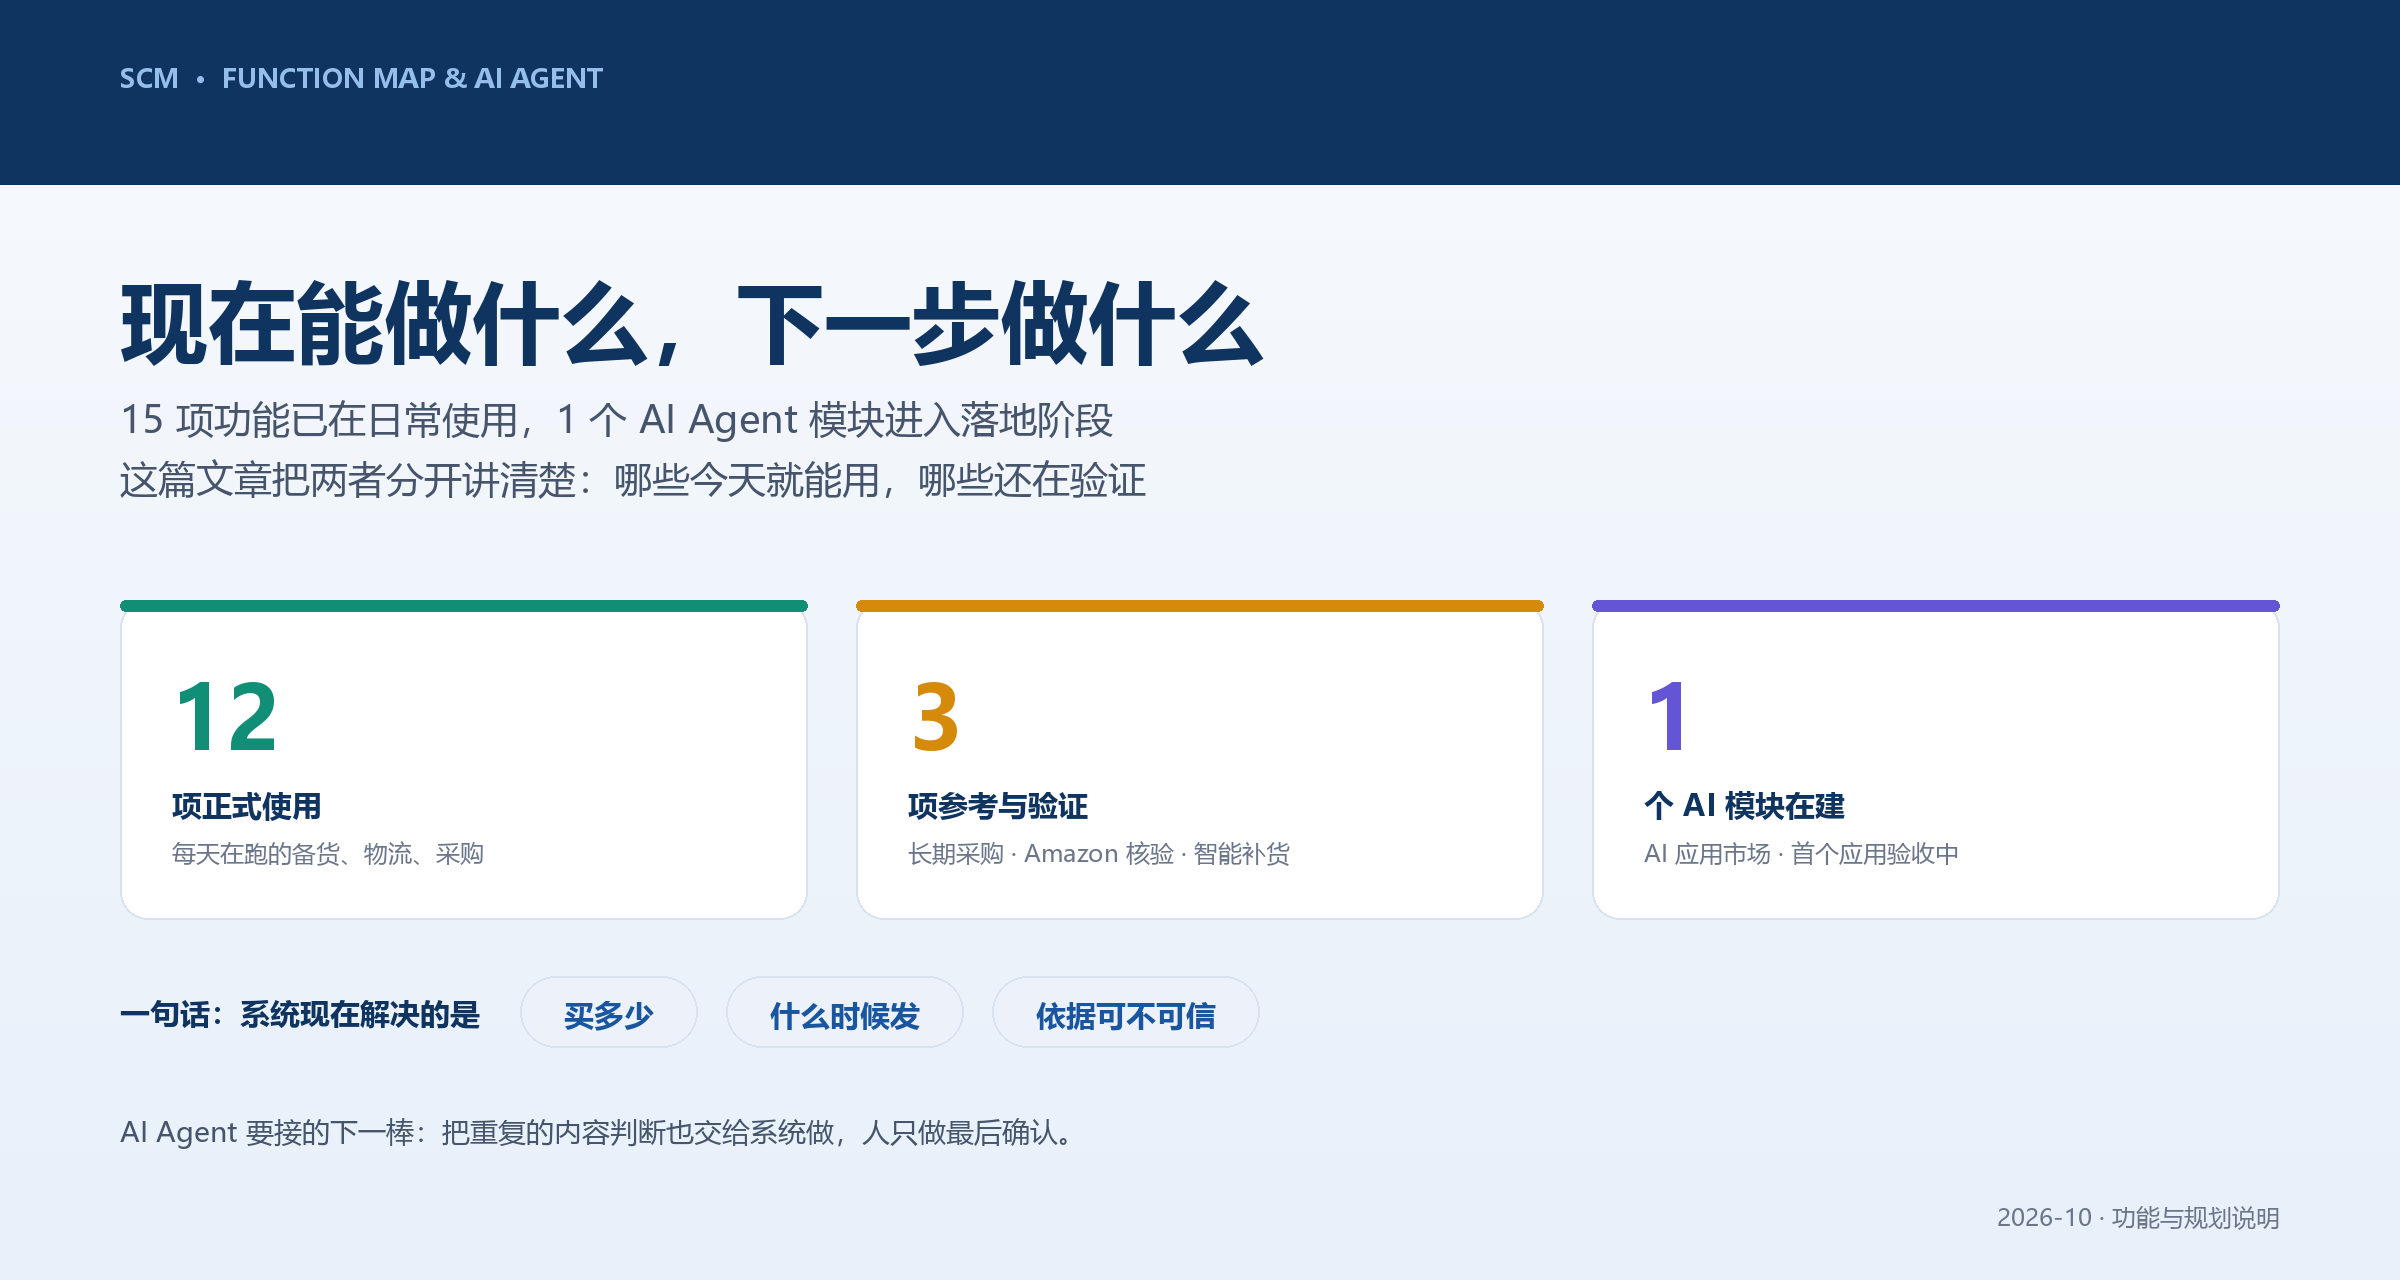The image size is (2400, 1280).
Task: Click the label 一句话：系统现在解决的是
Action: click(x=300, y=1015)
